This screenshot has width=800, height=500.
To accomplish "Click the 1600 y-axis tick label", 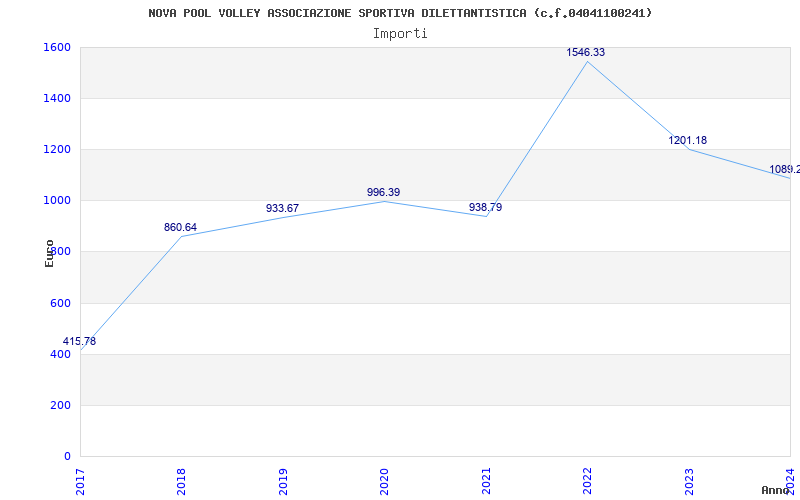I will [57, 47].
